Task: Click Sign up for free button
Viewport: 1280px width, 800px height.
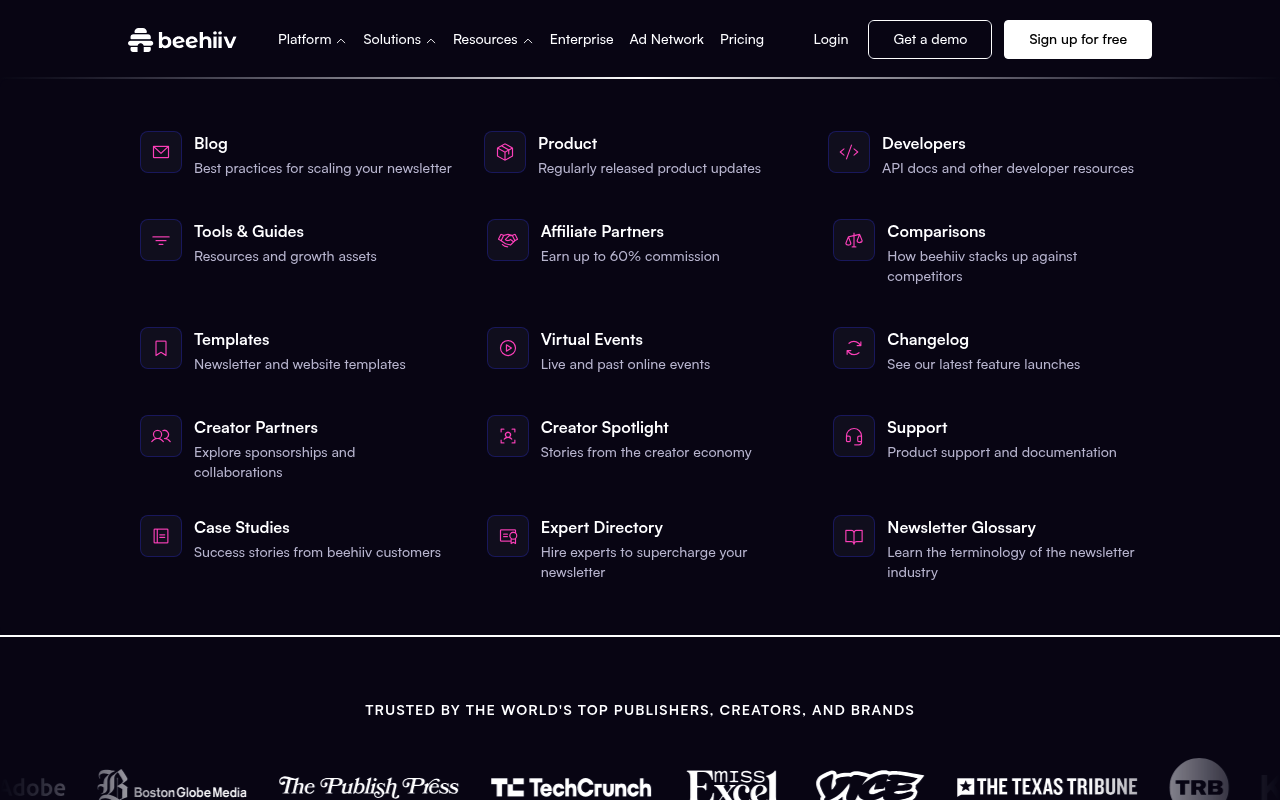Action: coord(1078,39)
